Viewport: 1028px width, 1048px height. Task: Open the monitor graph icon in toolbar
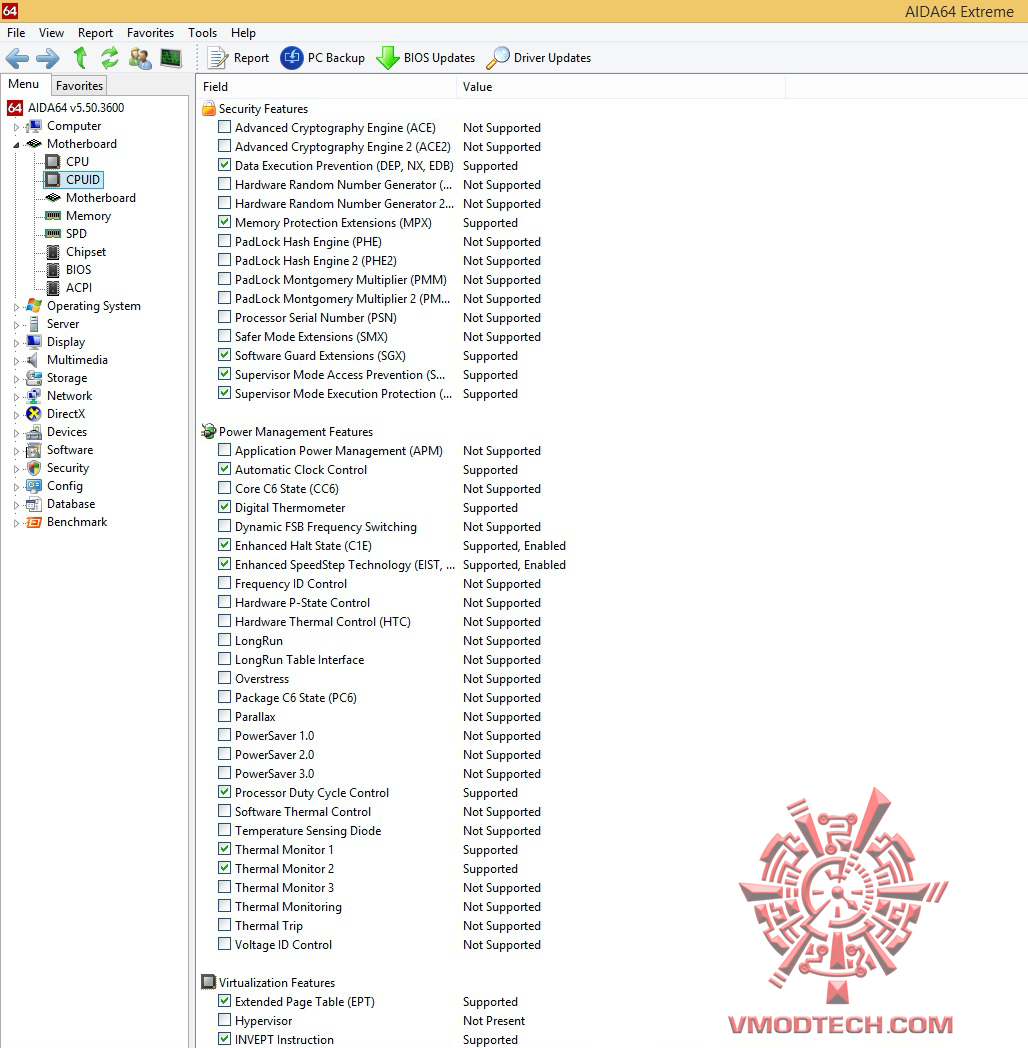[x=171, y=58]
